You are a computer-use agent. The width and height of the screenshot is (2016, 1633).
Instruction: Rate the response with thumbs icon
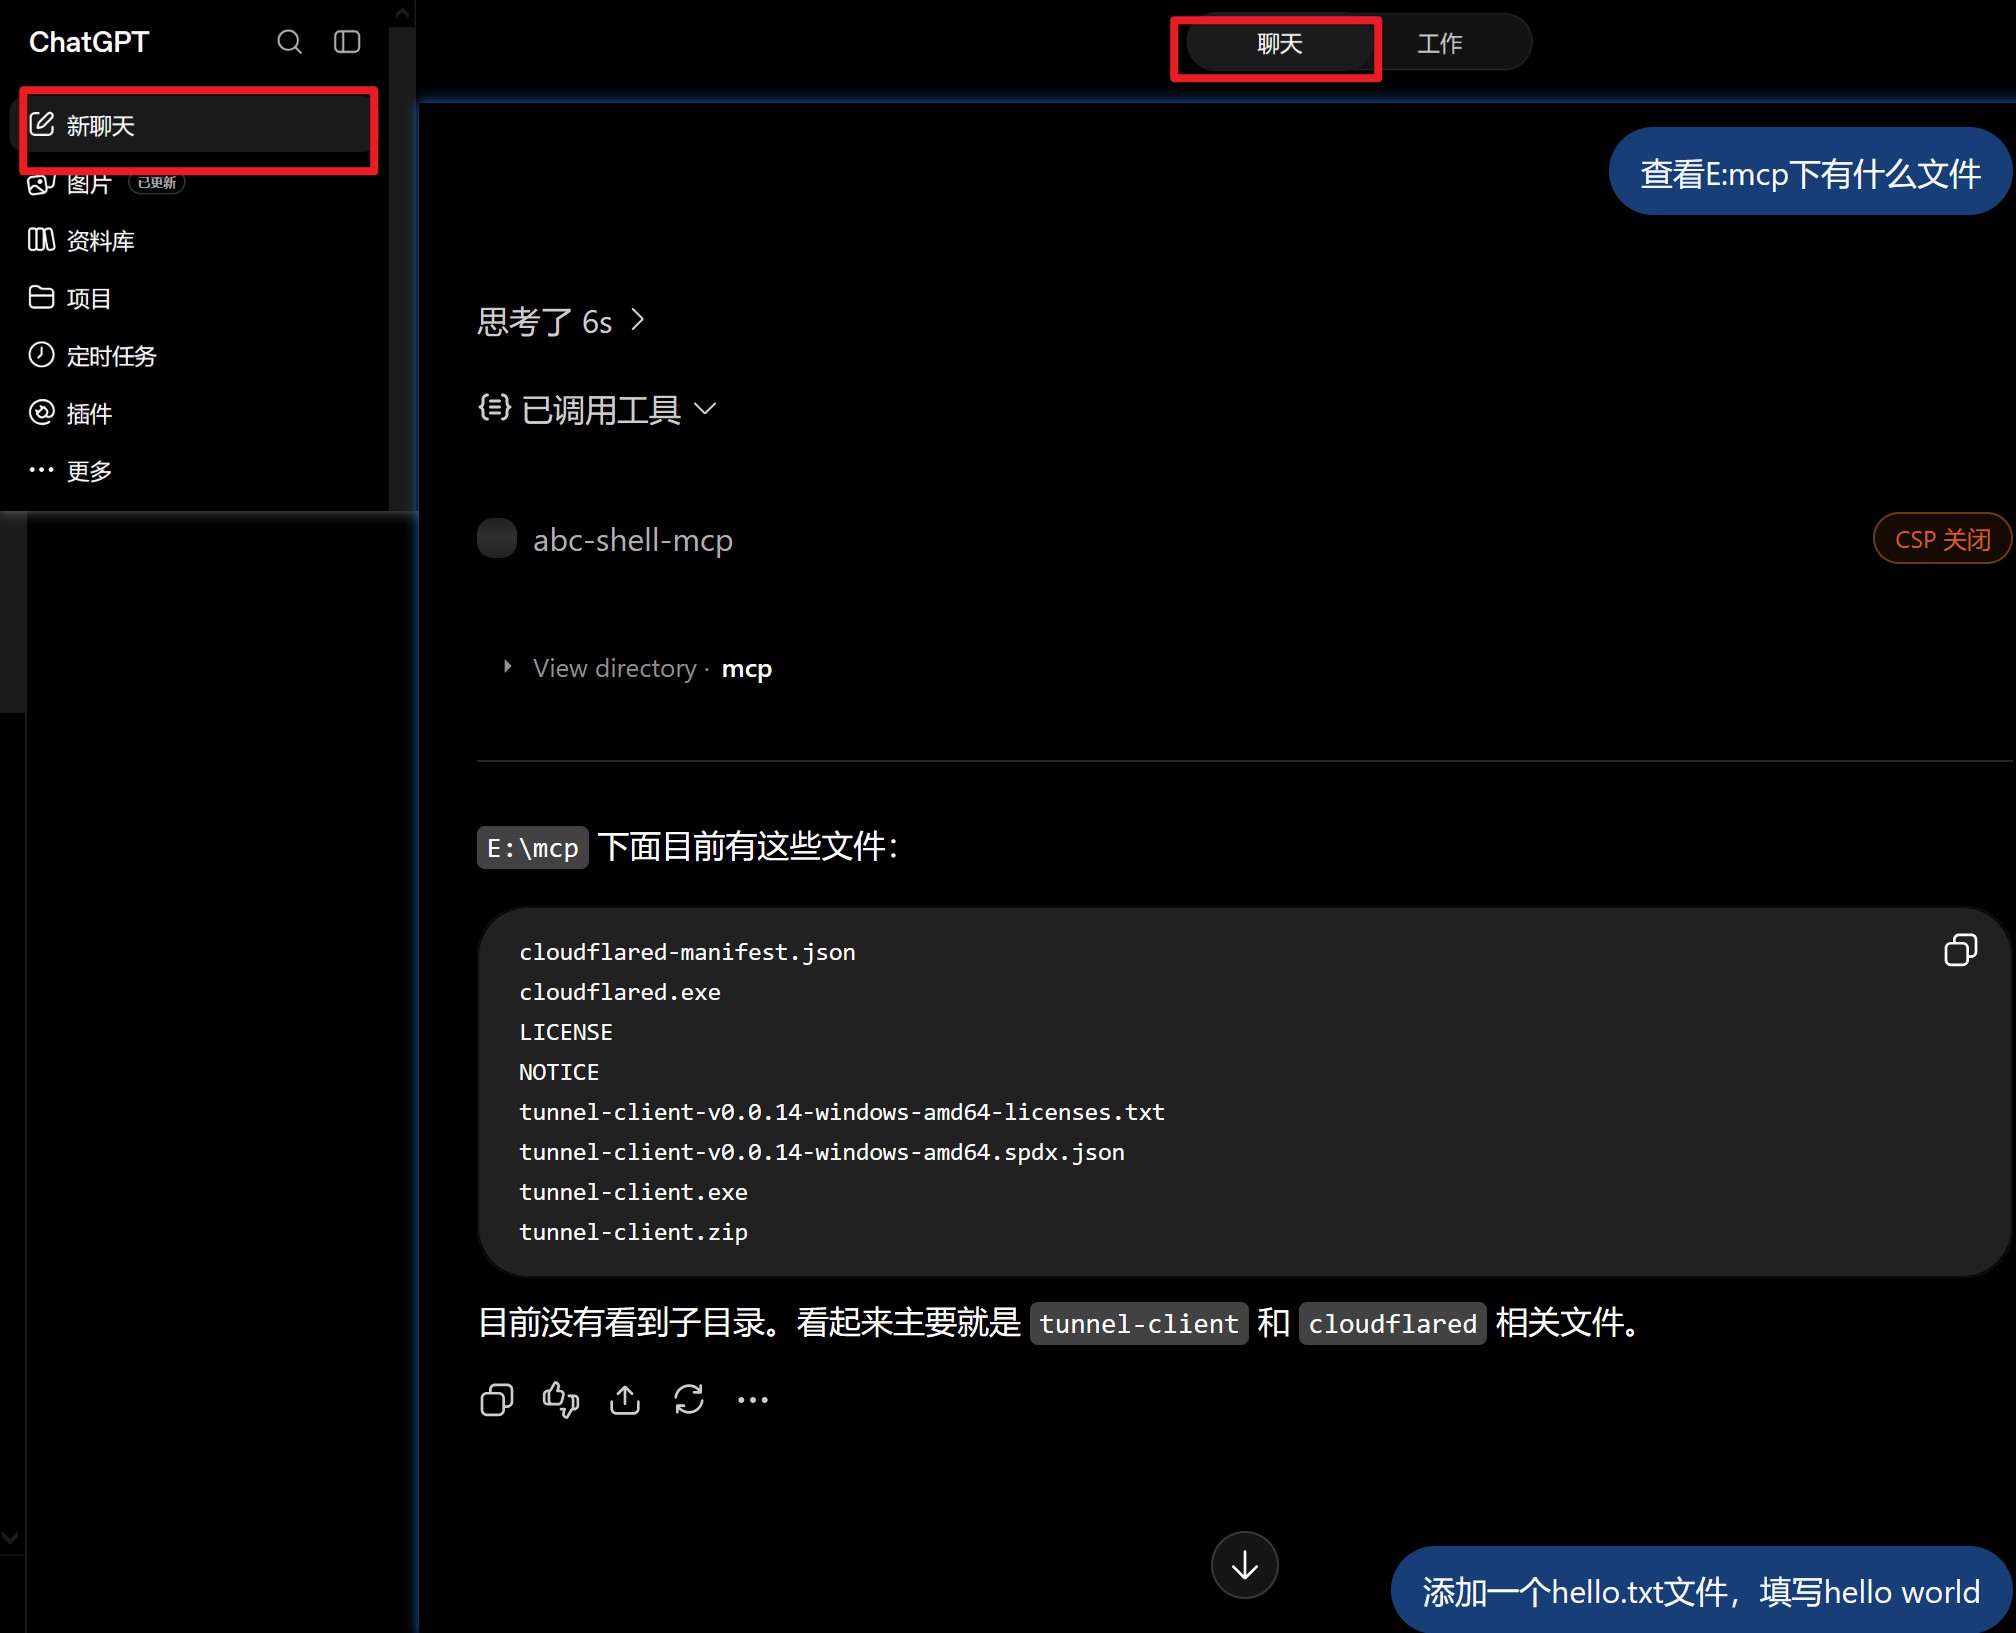pos(561,1400)
